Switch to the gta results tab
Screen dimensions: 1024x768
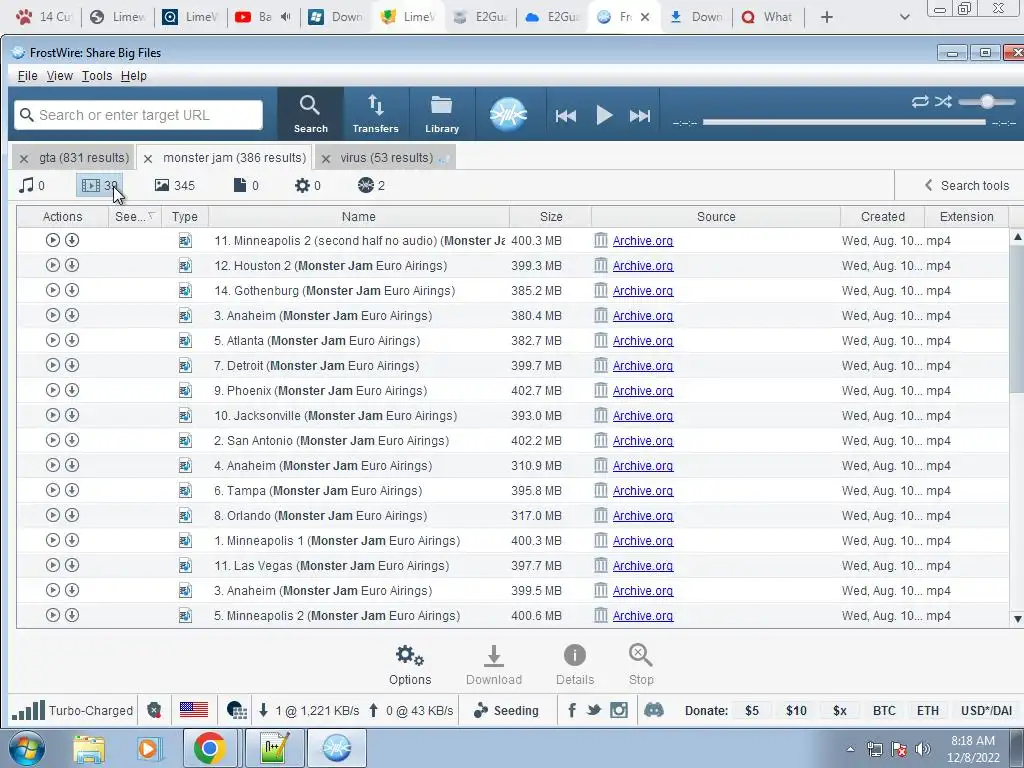point(84,157)
